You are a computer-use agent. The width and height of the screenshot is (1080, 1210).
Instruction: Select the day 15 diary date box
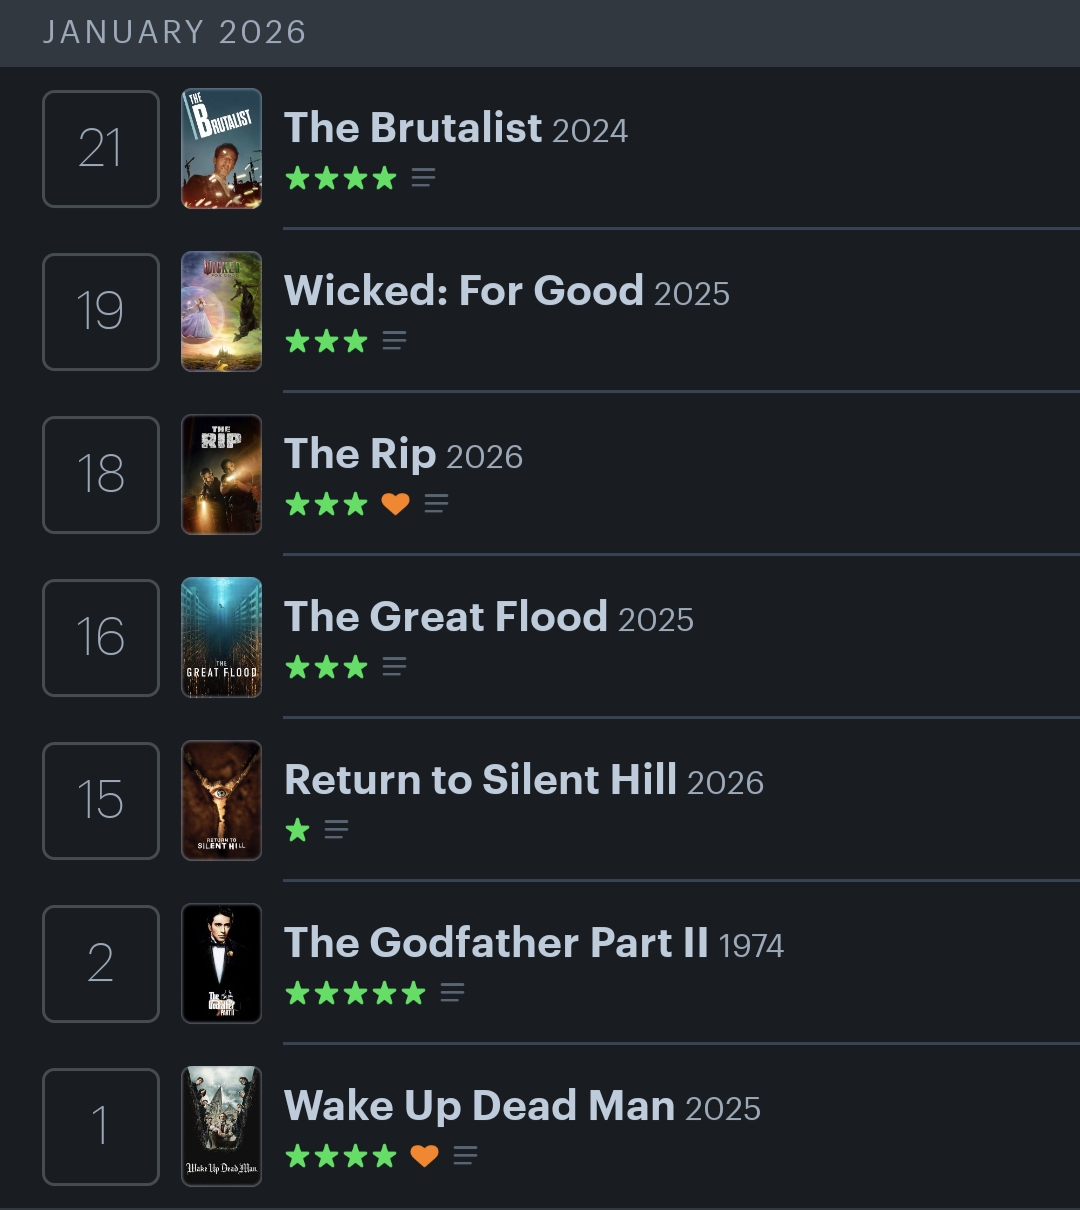[101, 801]
